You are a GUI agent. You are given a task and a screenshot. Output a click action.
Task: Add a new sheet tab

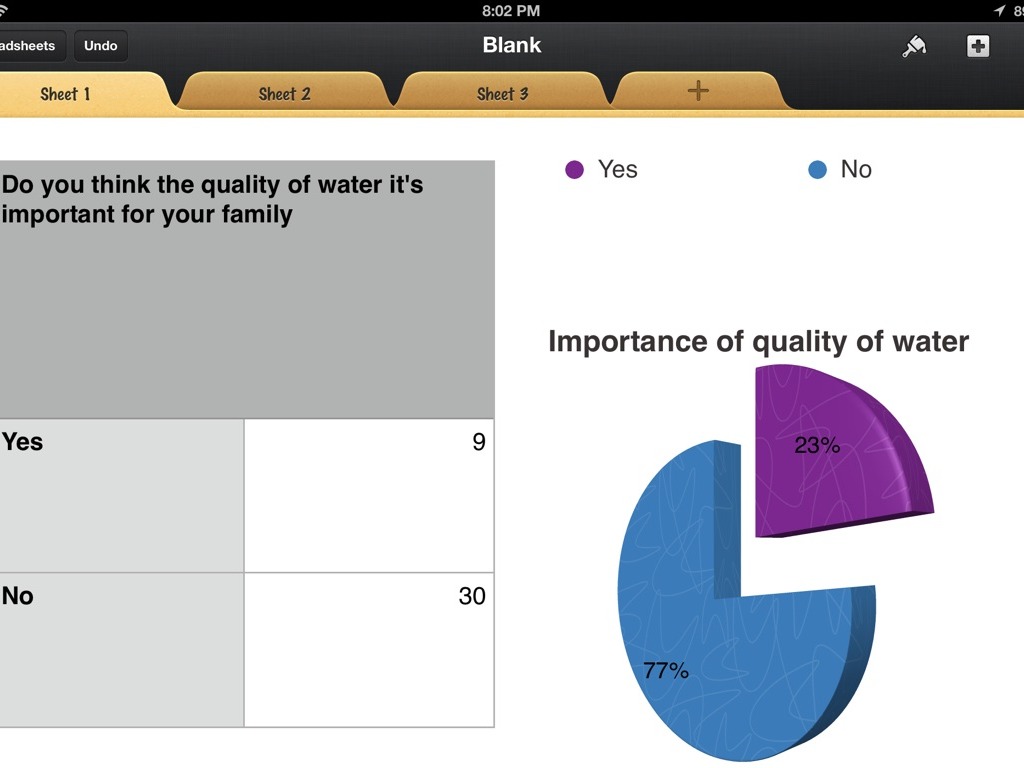pyautogui.click(x=698, y=91)
